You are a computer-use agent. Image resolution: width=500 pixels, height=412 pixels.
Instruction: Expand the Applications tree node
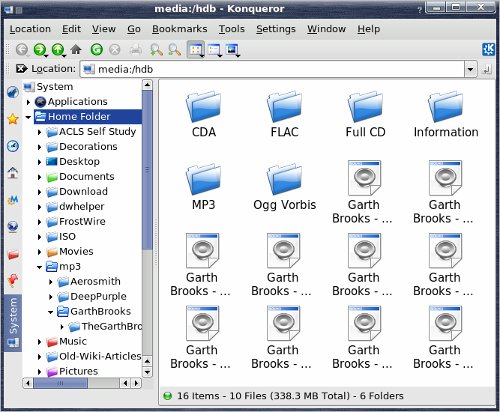coord(28,102)
